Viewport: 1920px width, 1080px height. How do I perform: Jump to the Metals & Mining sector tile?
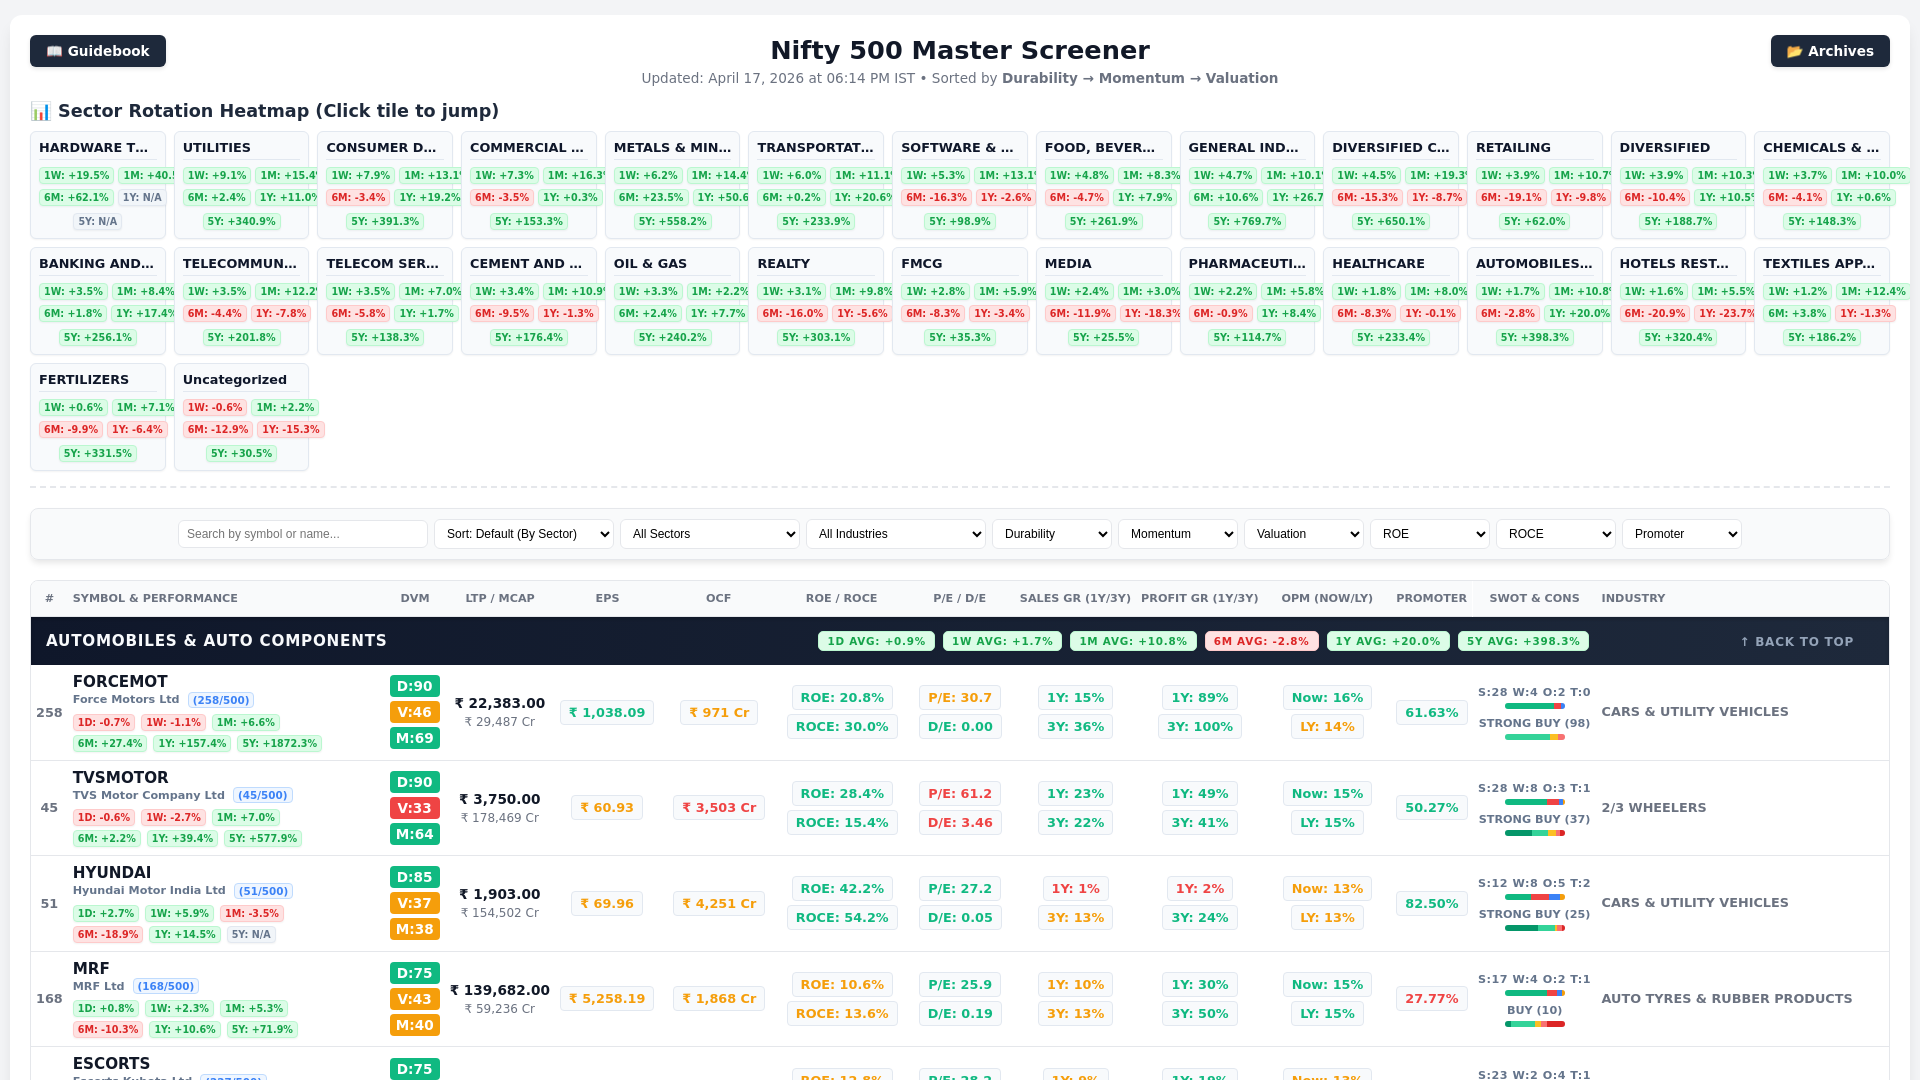click(x=672, y=185)
